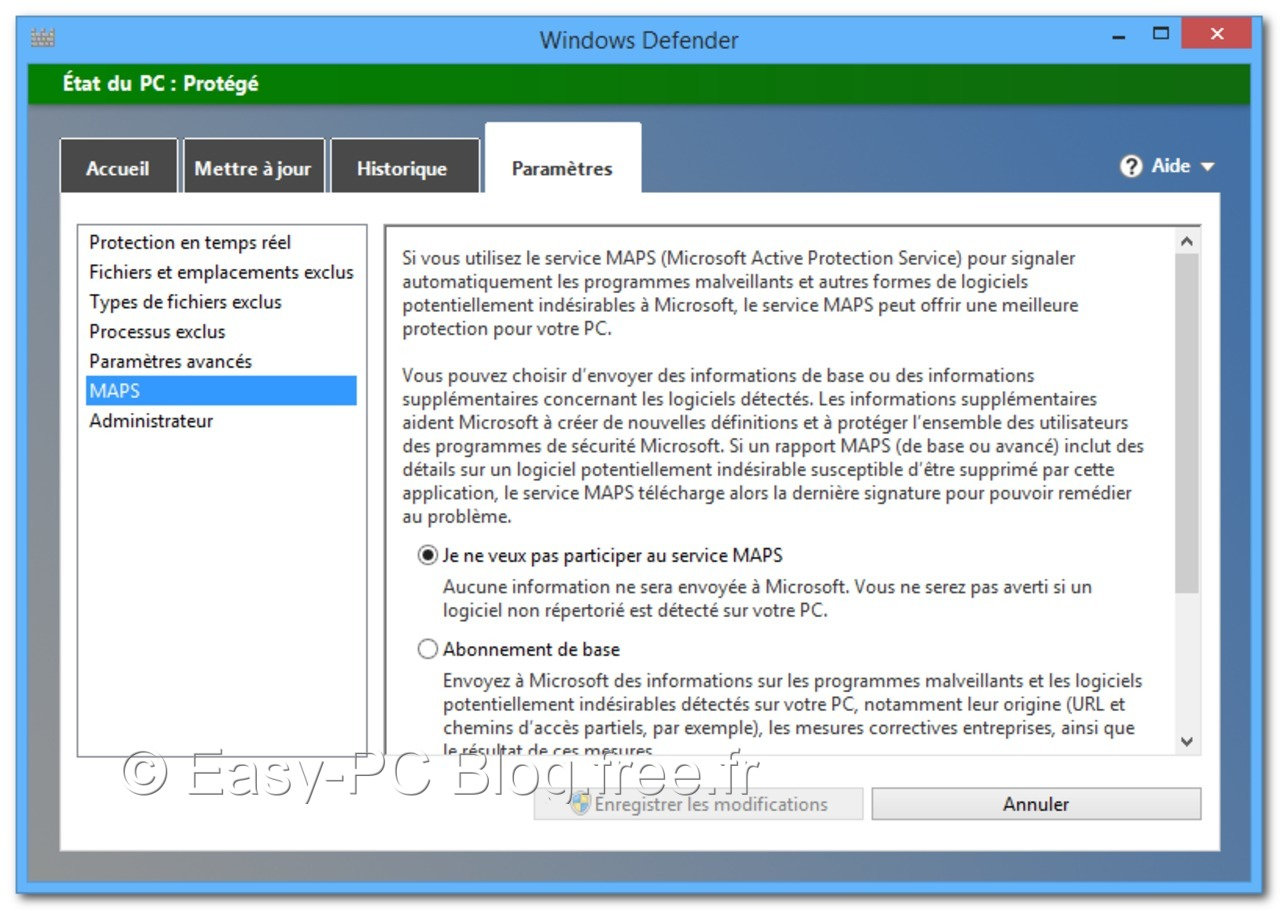Viewport: 1280px width, 911px height.
Task: Expand the Aide dropdown arrow
Action: click(1207, 167)
